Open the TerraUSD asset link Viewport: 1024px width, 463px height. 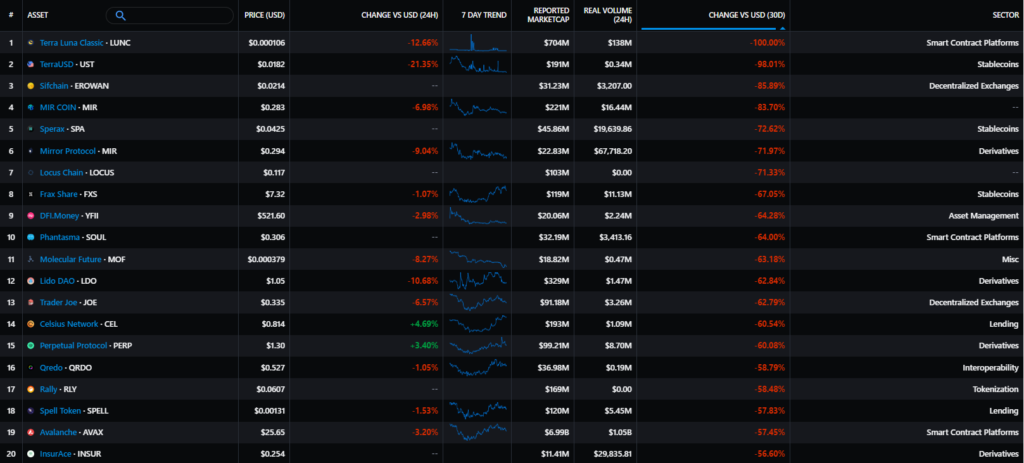57,64
